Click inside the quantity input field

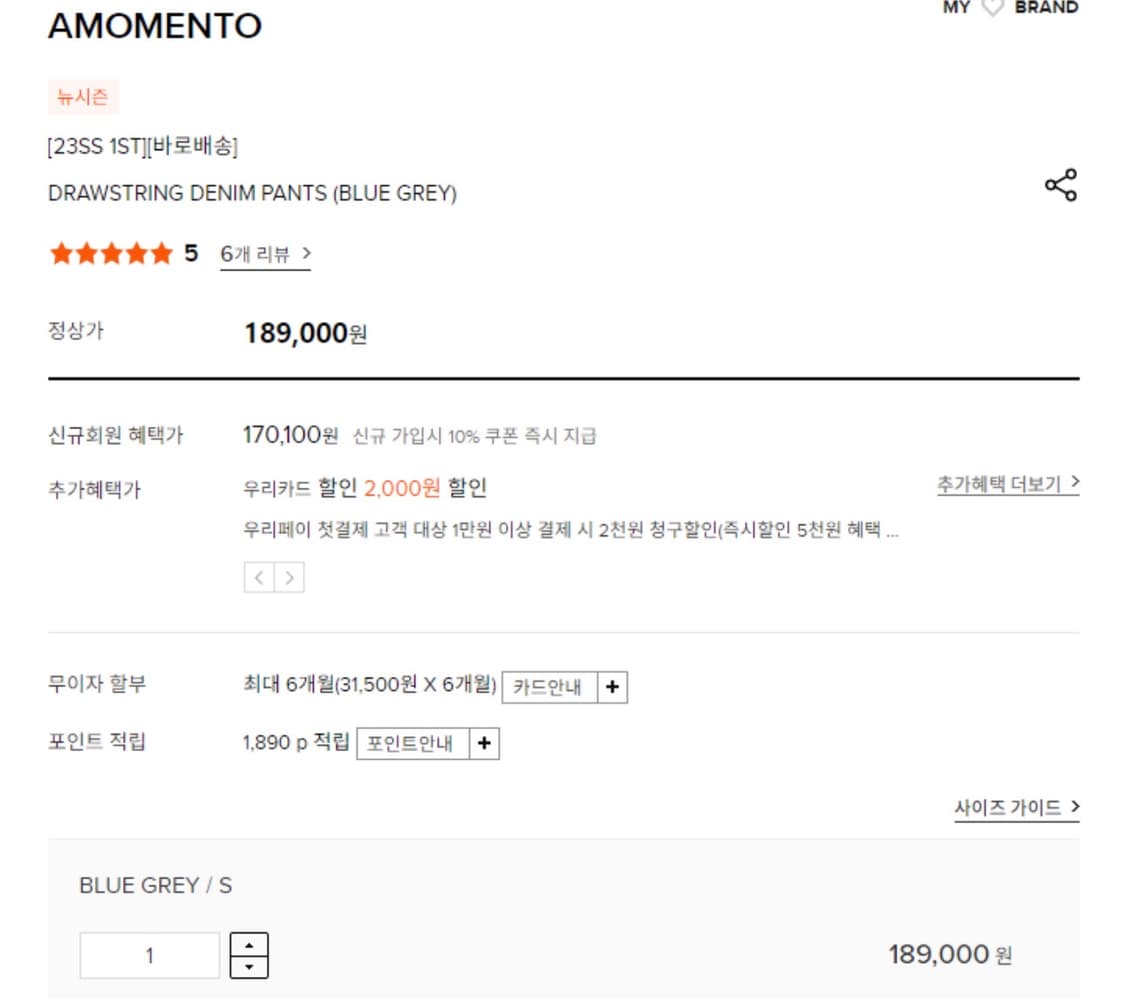click(x=148, y=954)
